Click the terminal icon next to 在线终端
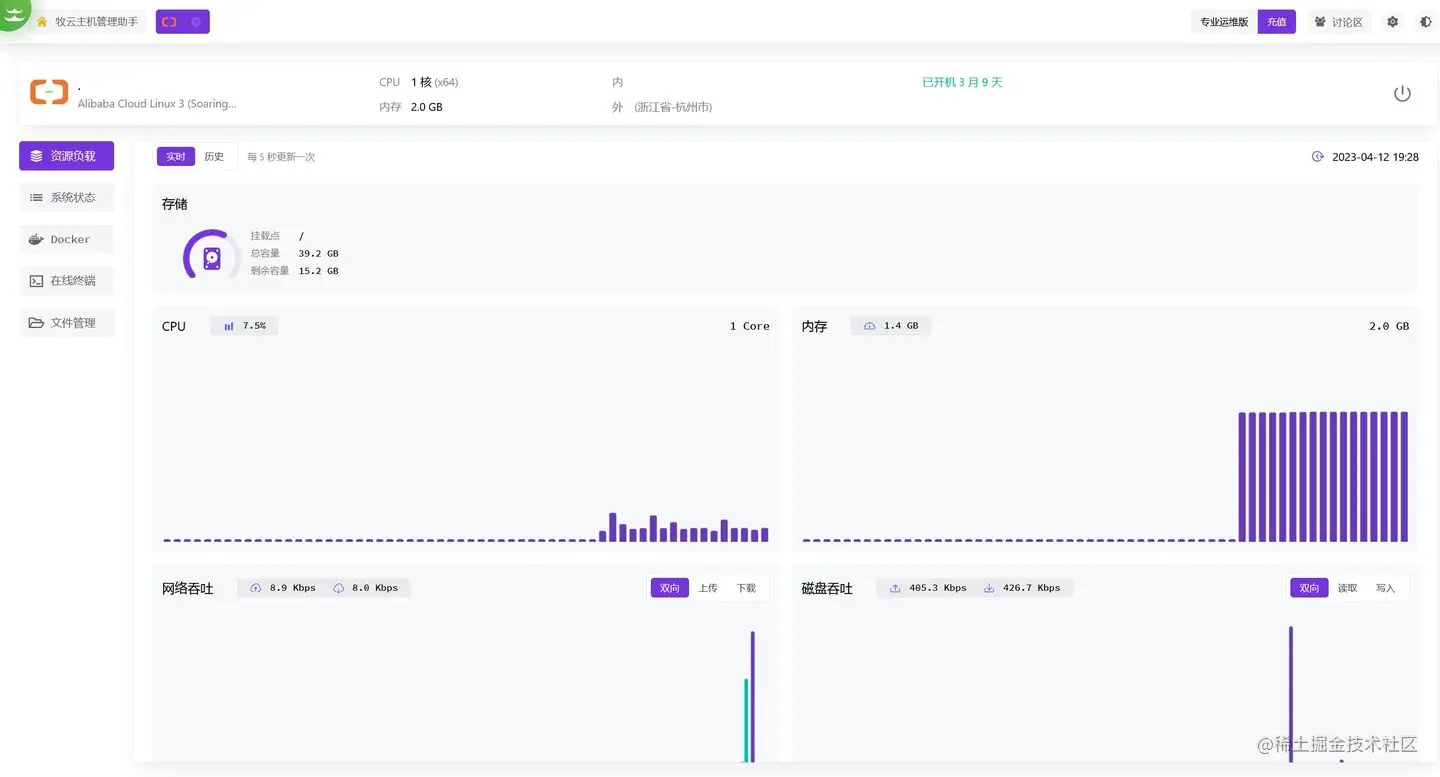The width and height of the screenshot is (1440, 777). (37, 281)
